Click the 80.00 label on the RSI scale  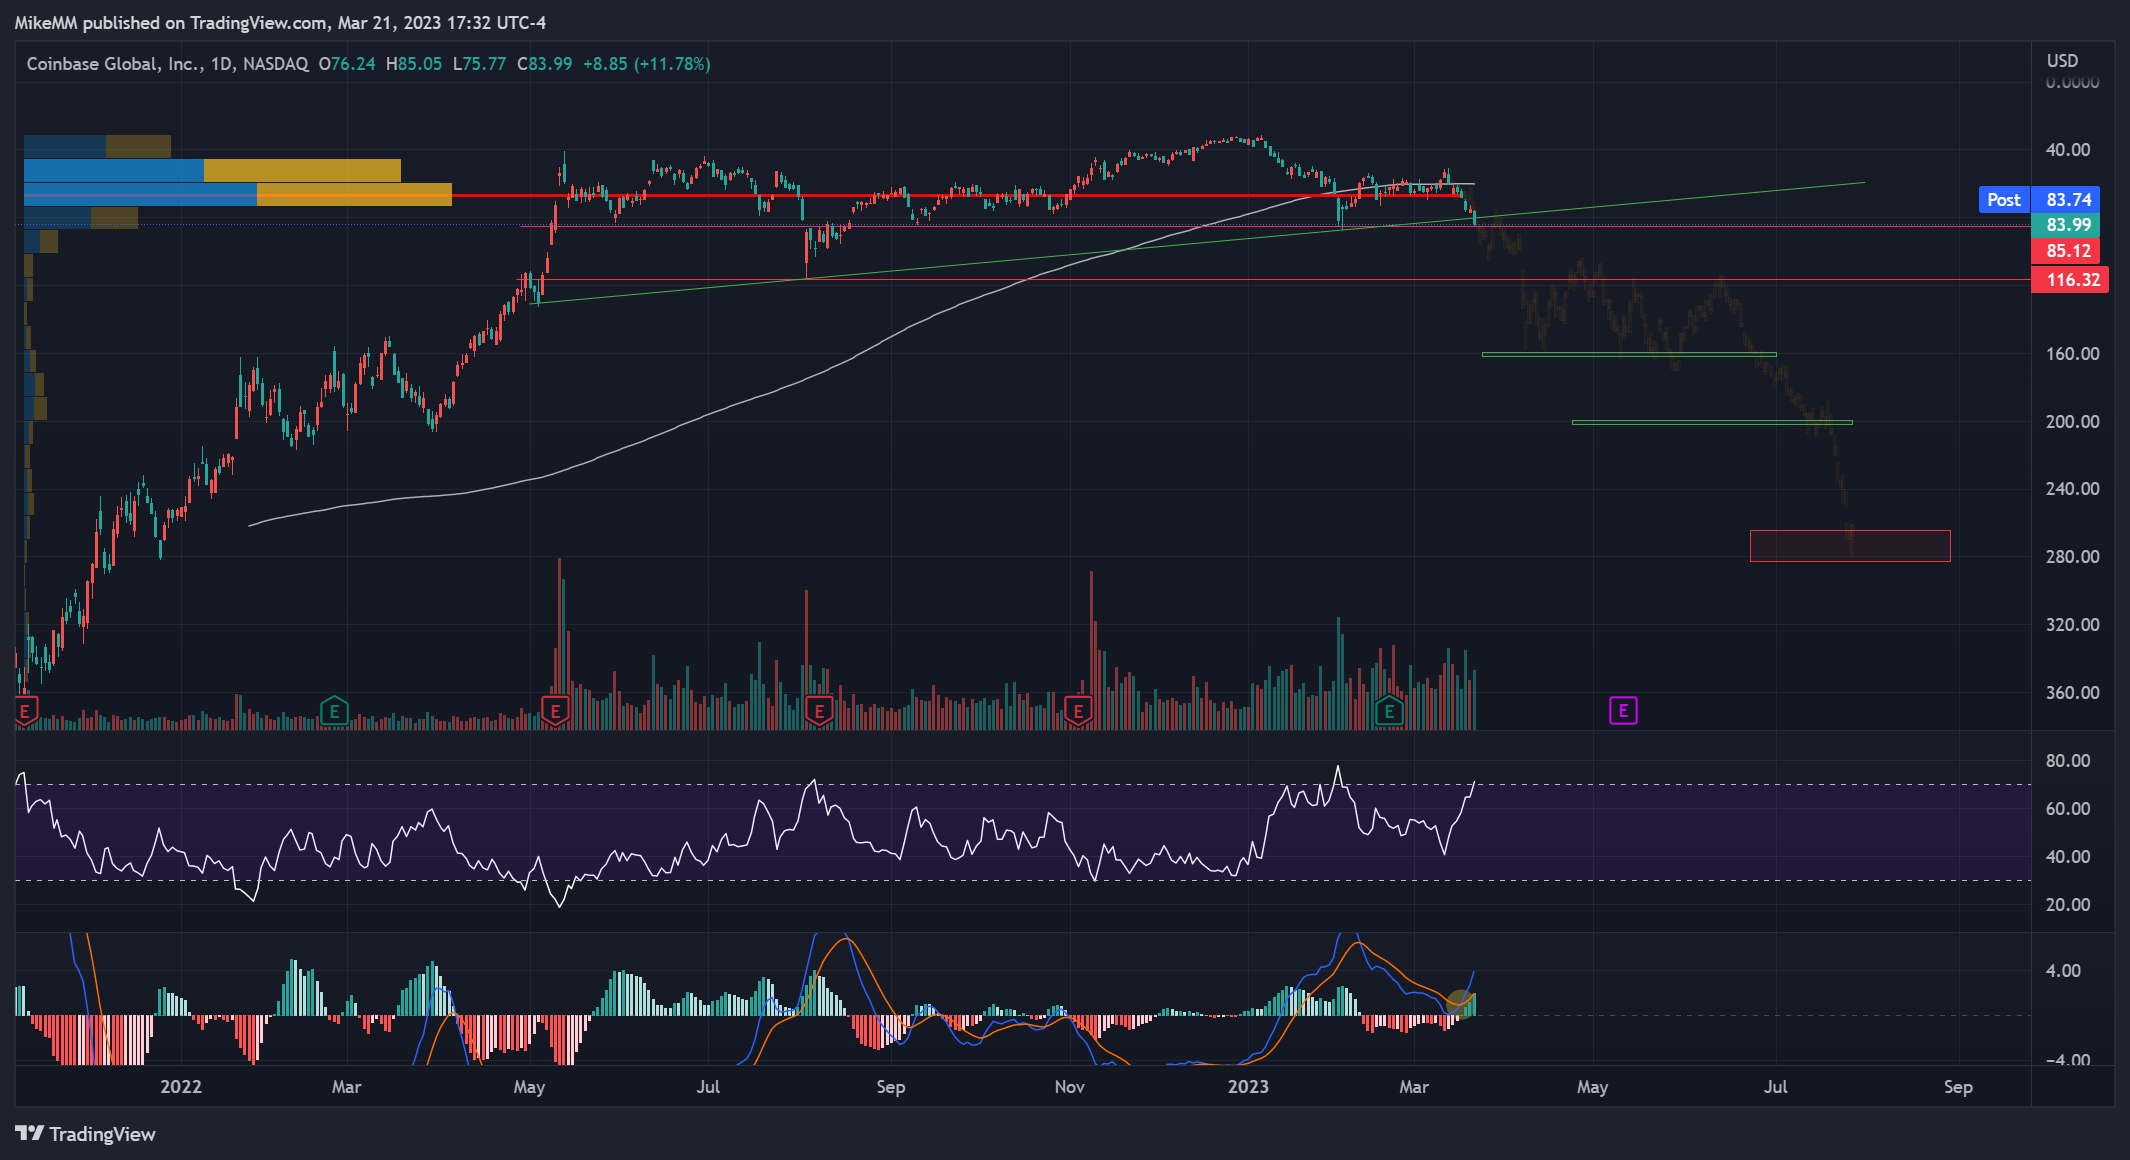click(x=2068, y=761)
